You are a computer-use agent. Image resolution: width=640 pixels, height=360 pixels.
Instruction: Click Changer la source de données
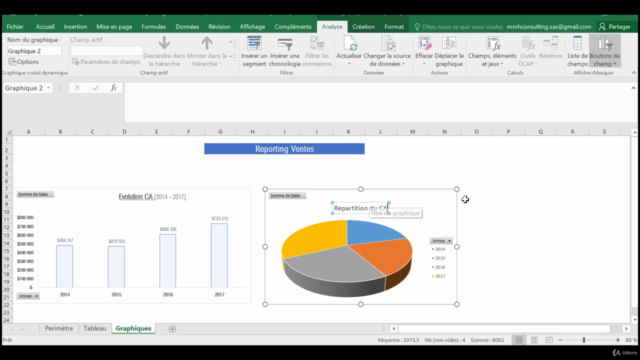click(387, 51)
